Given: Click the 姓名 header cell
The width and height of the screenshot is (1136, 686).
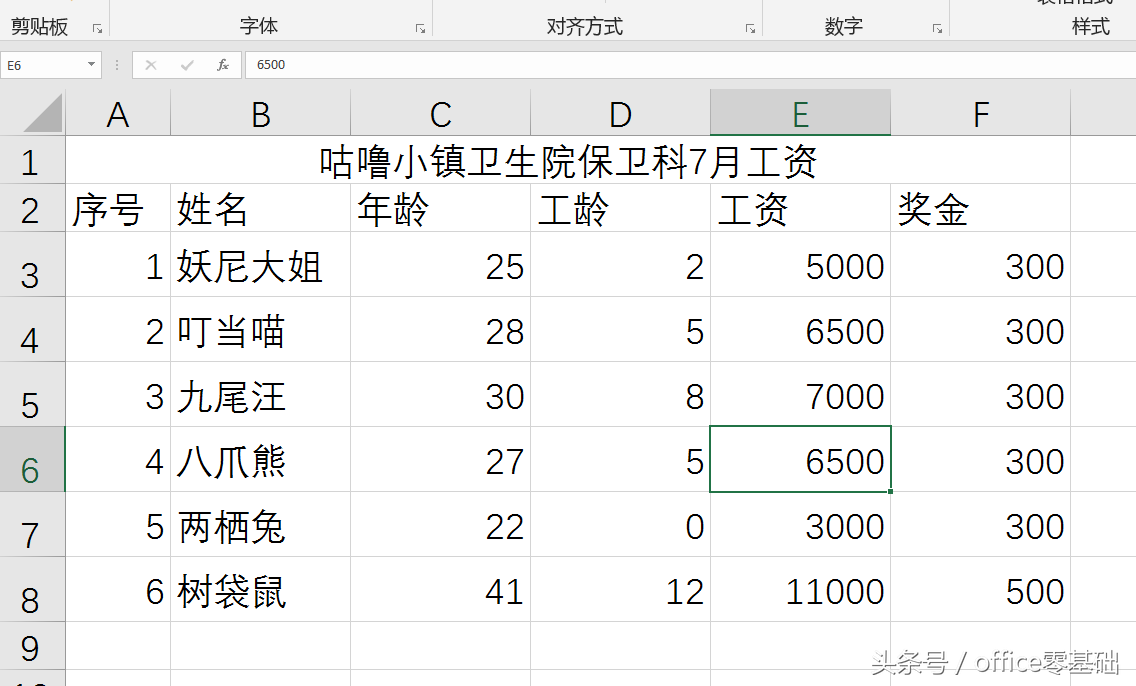Looking at the screenshot, I should (x=261, y=208).
